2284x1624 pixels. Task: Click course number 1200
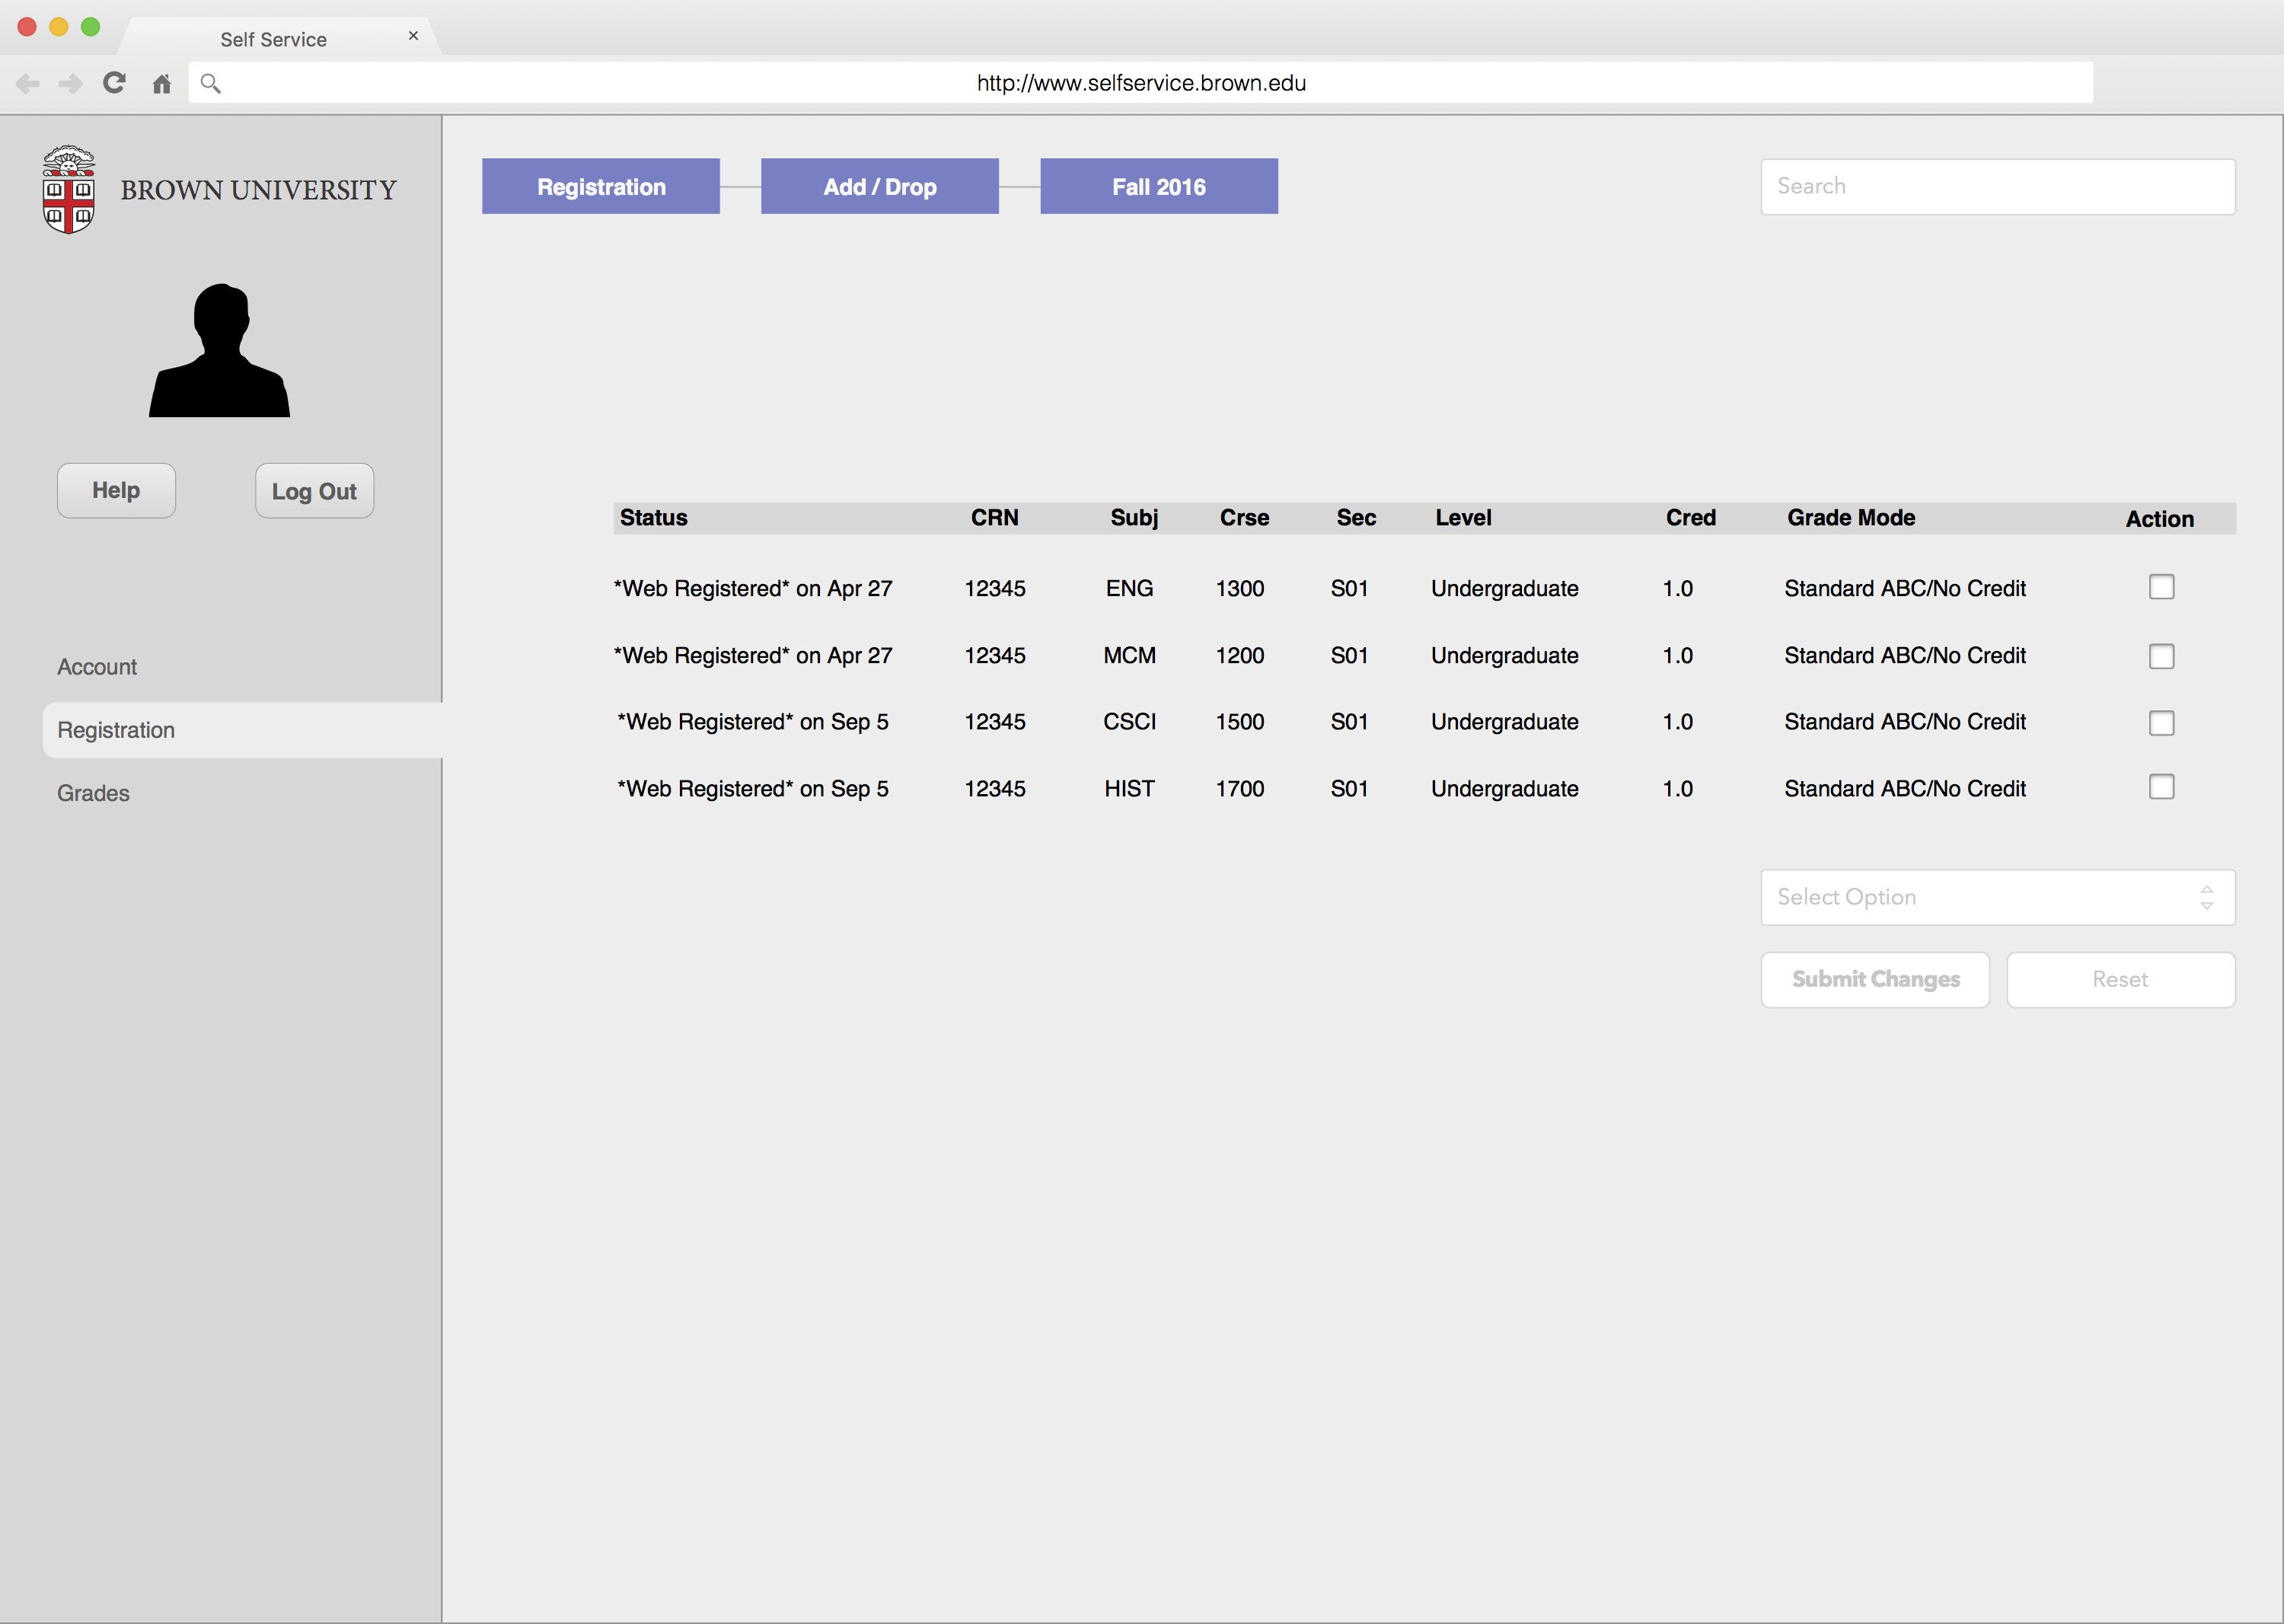(x=1240, y=656)
